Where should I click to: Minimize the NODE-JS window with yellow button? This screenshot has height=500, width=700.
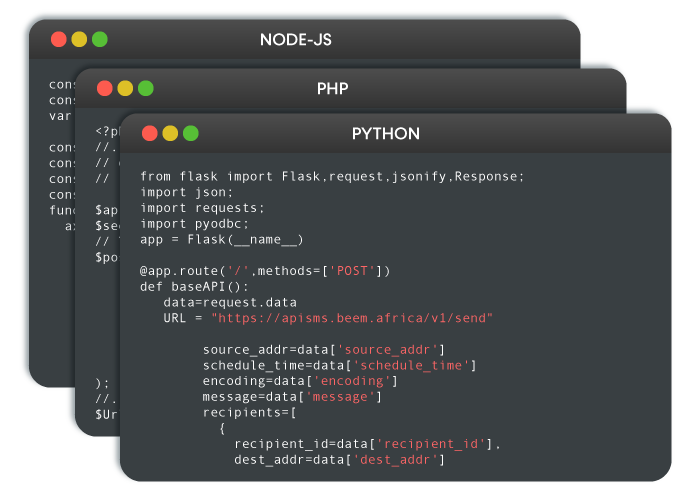point(79,39)
